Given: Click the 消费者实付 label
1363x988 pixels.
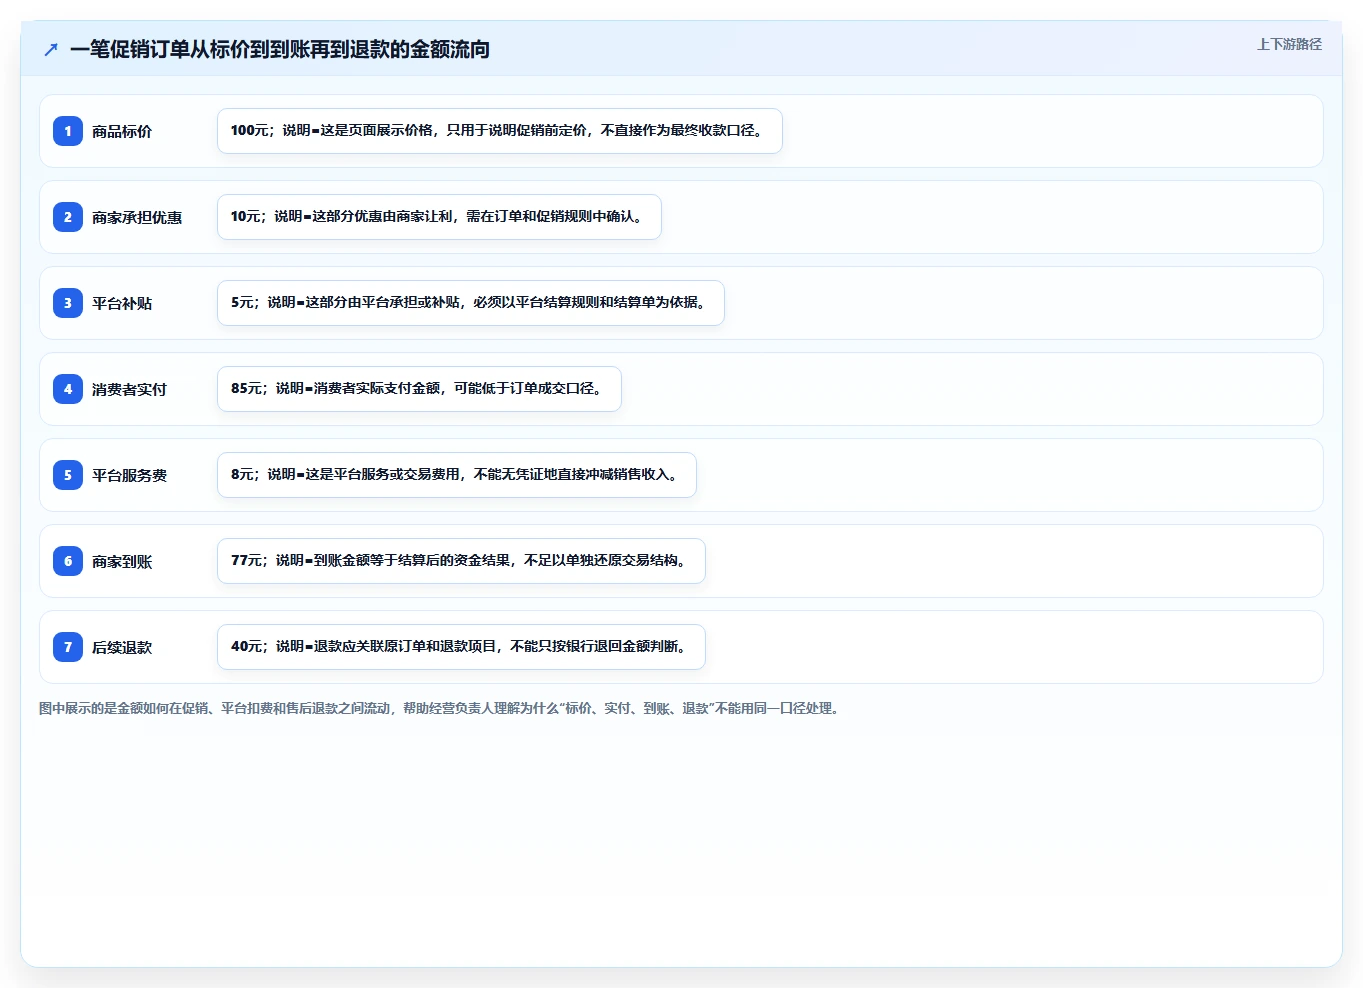Looking at the screenshot, I should (x=129, y=389).
